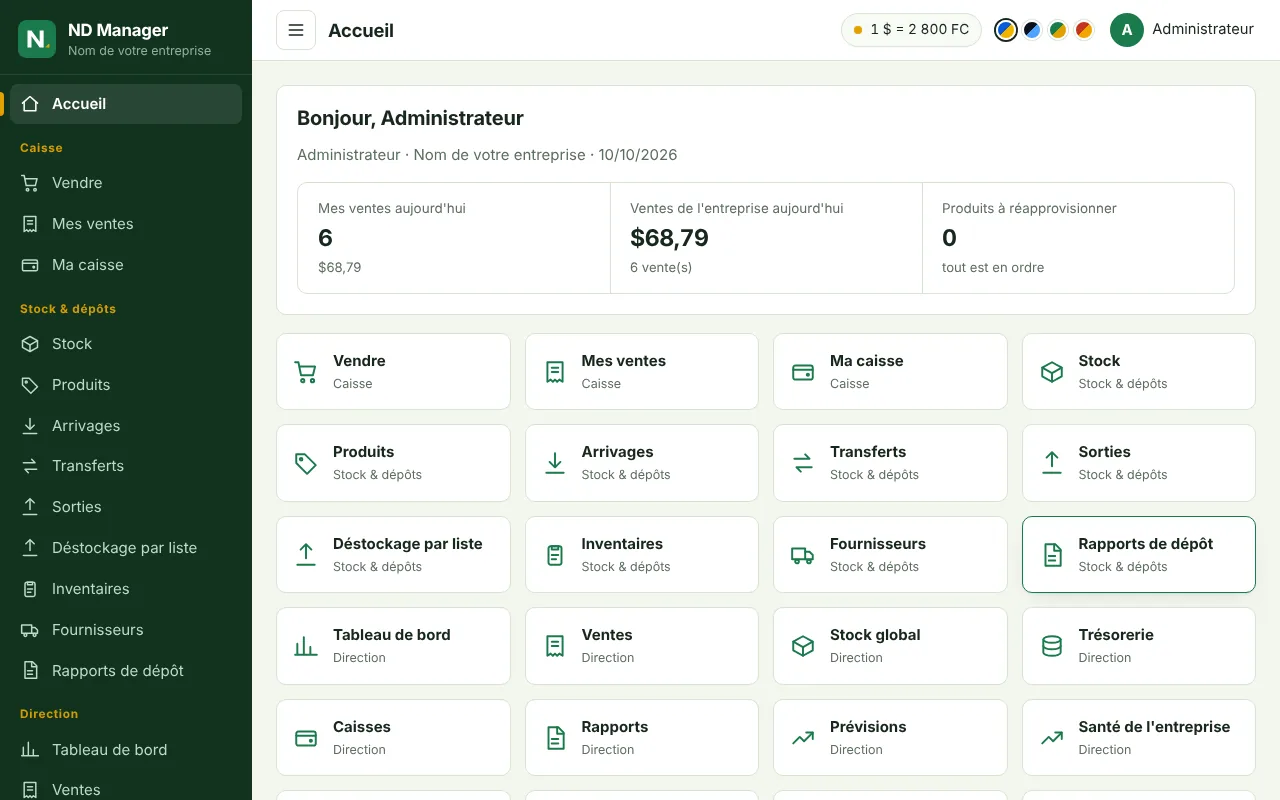This screenshot has width=1280, height=800.
Task: Click the box icon on the Stock card
Action: [x=1052, y=372]
